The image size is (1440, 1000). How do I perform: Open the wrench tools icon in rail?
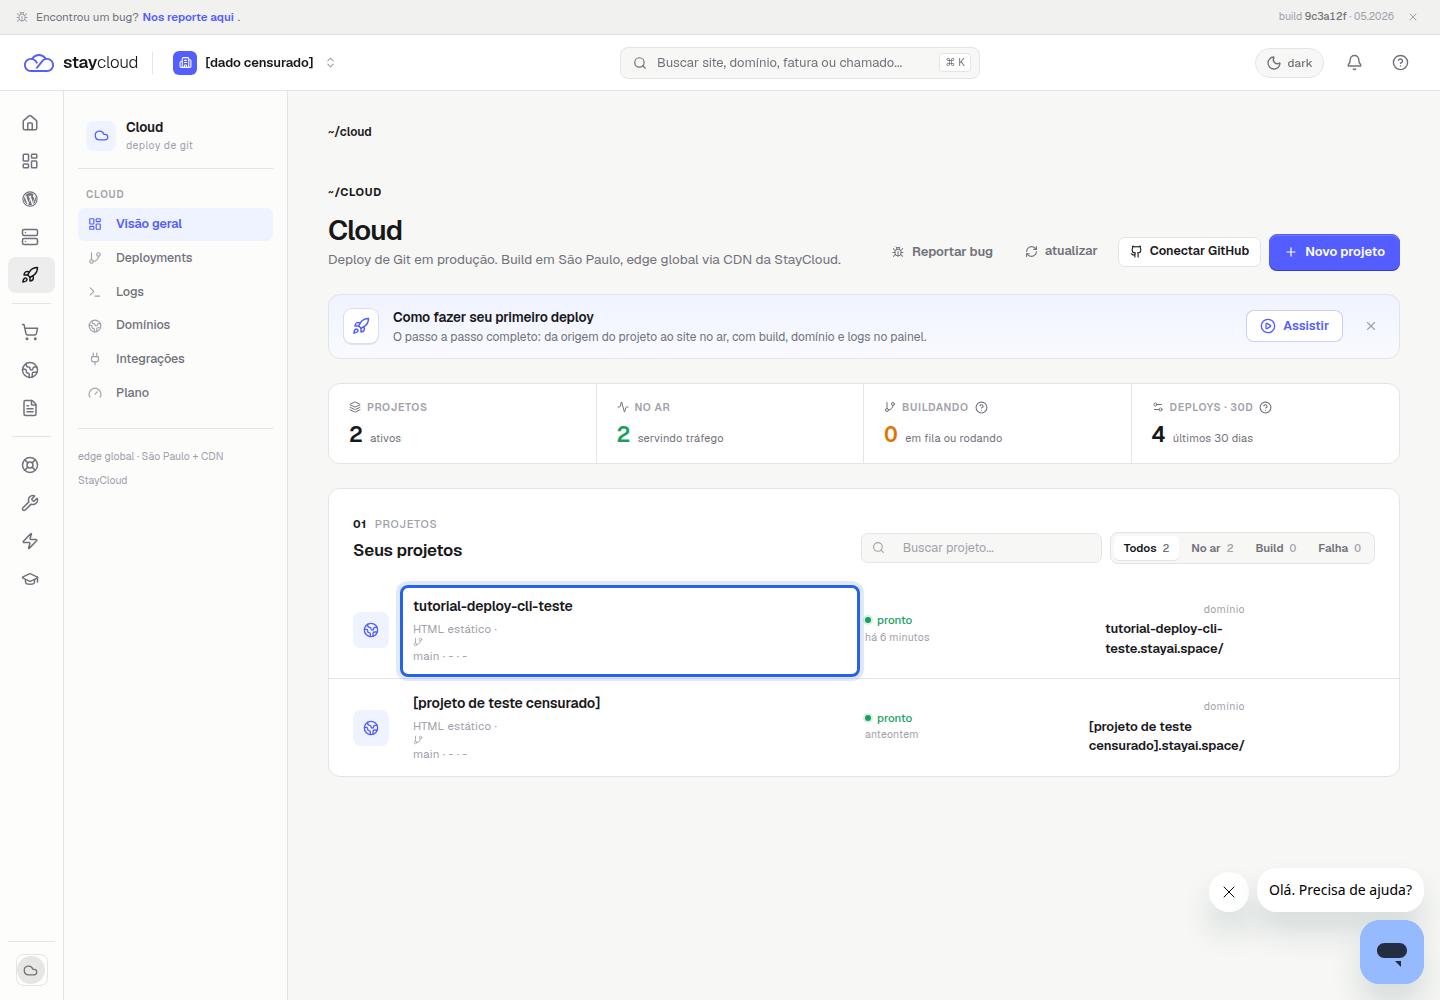(30, 503)
